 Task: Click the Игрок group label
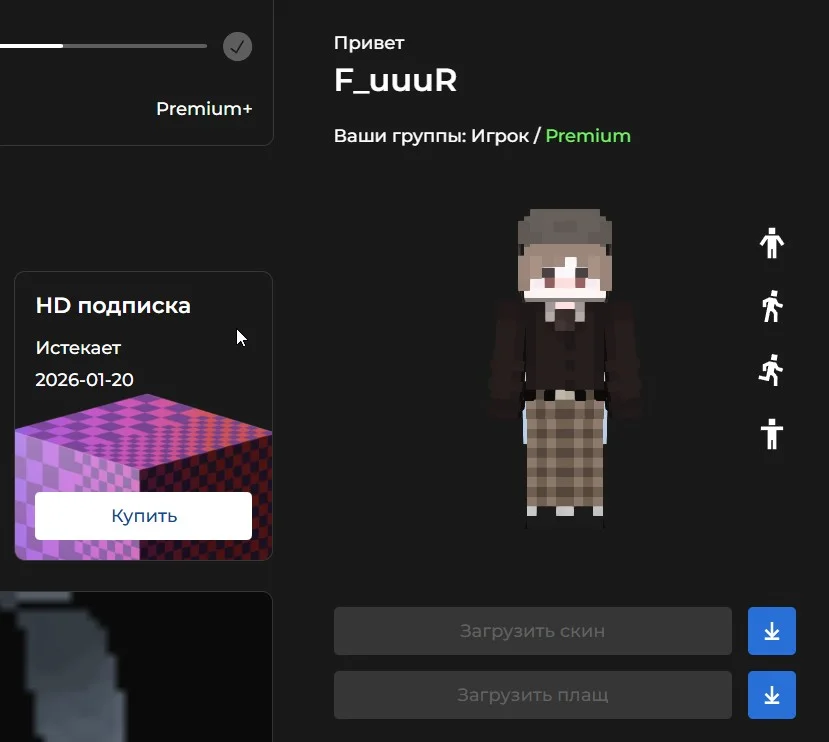(499, 136)
